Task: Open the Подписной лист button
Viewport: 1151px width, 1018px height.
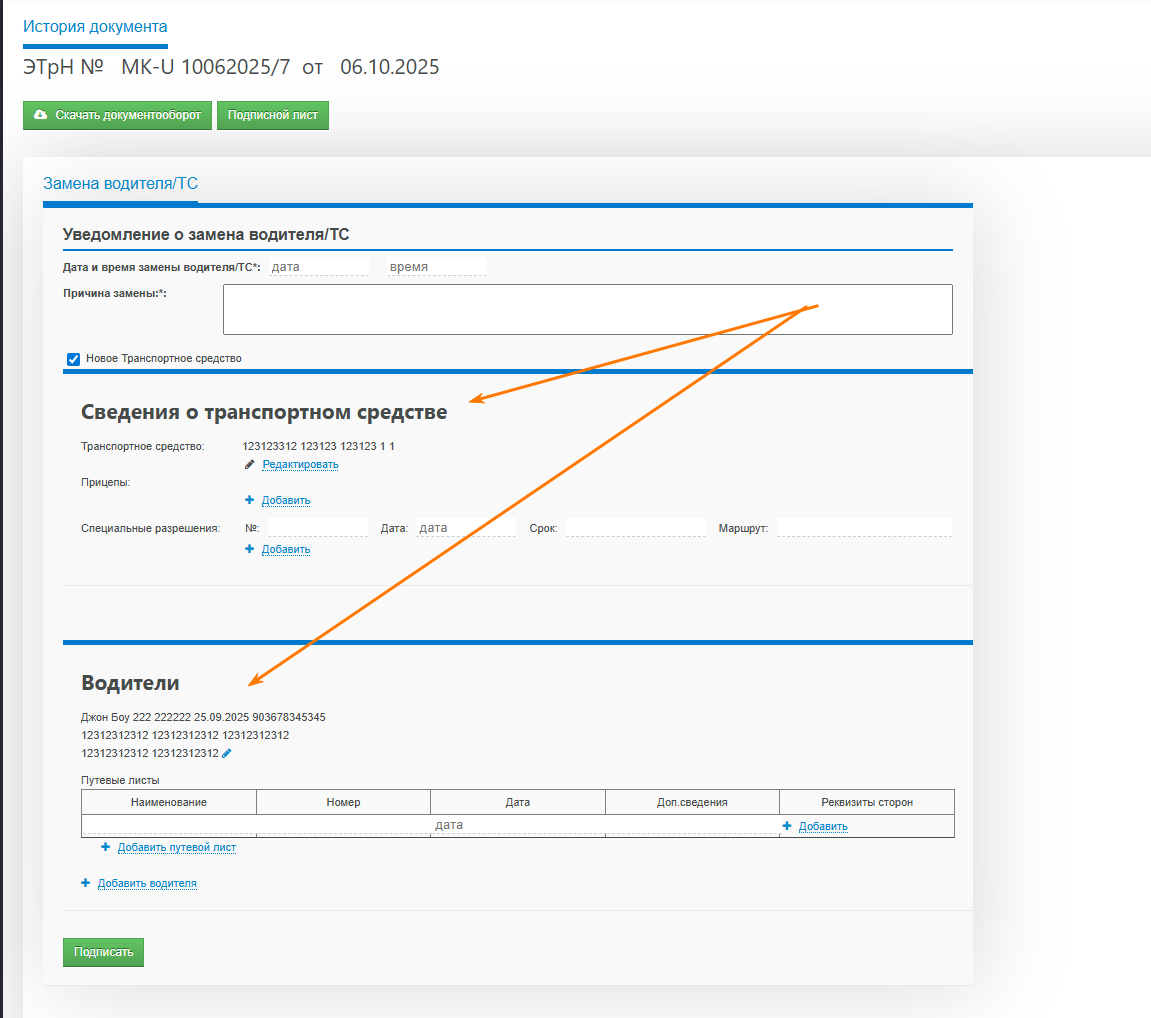Action: pos(272,115)
